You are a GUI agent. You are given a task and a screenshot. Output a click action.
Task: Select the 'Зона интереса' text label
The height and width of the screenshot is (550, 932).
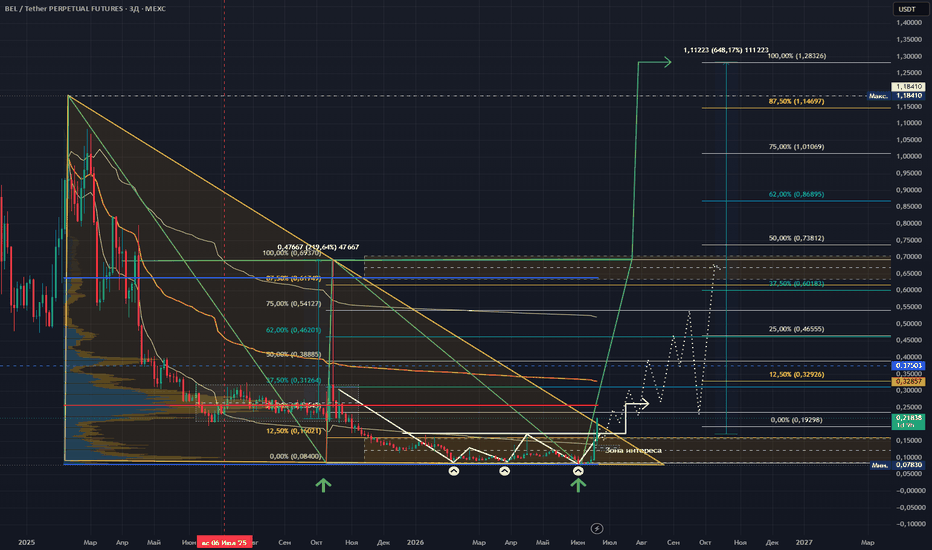click(633, 450)
